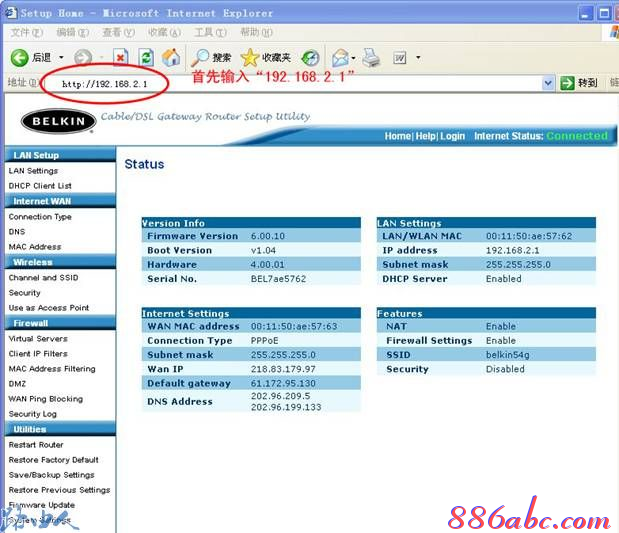619x533 pixels.
Task: Expand the address bar dropdown arrow
Action: click(548, 83)
